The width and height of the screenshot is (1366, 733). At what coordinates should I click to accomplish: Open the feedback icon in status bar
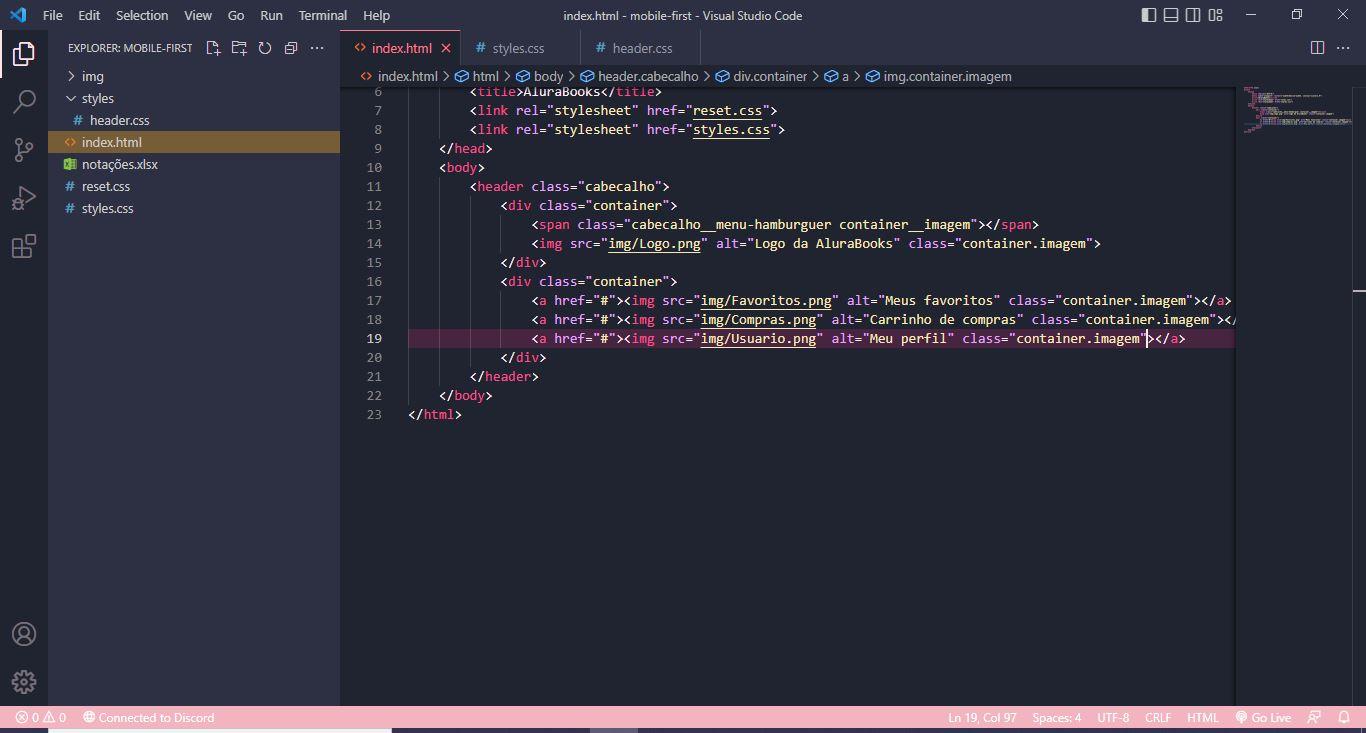click(1315, 718)
